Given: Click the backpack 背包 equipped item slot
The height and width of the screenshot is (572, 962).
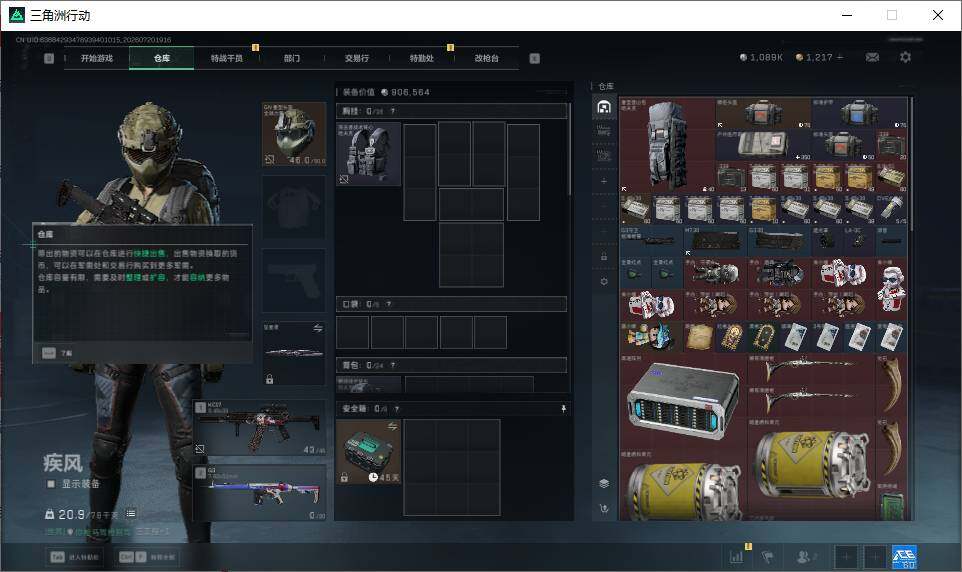Looking at the screenshot, I should [369, 384].
